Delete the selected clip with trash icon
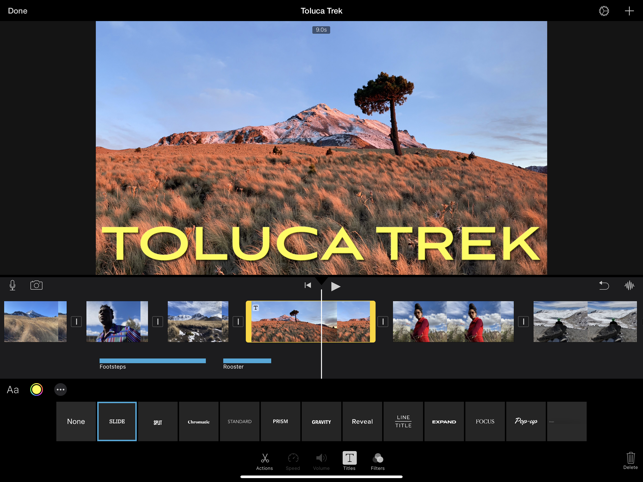This screenshot has width=643, height=482. 631,461
